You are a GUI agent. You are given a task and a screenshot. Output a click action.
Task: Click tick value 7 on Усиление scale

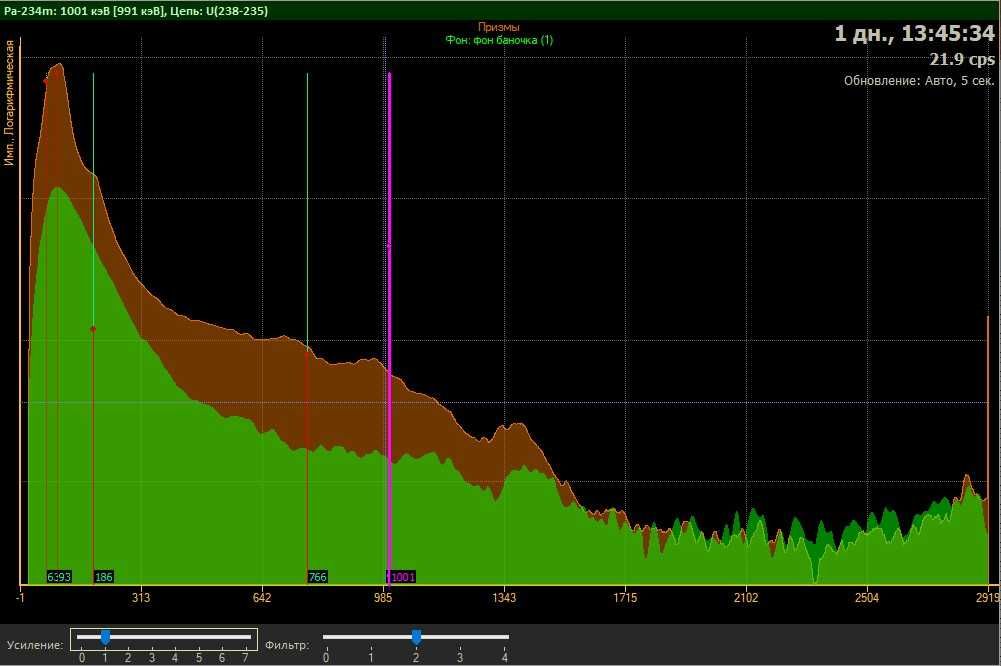pos(245,658)
